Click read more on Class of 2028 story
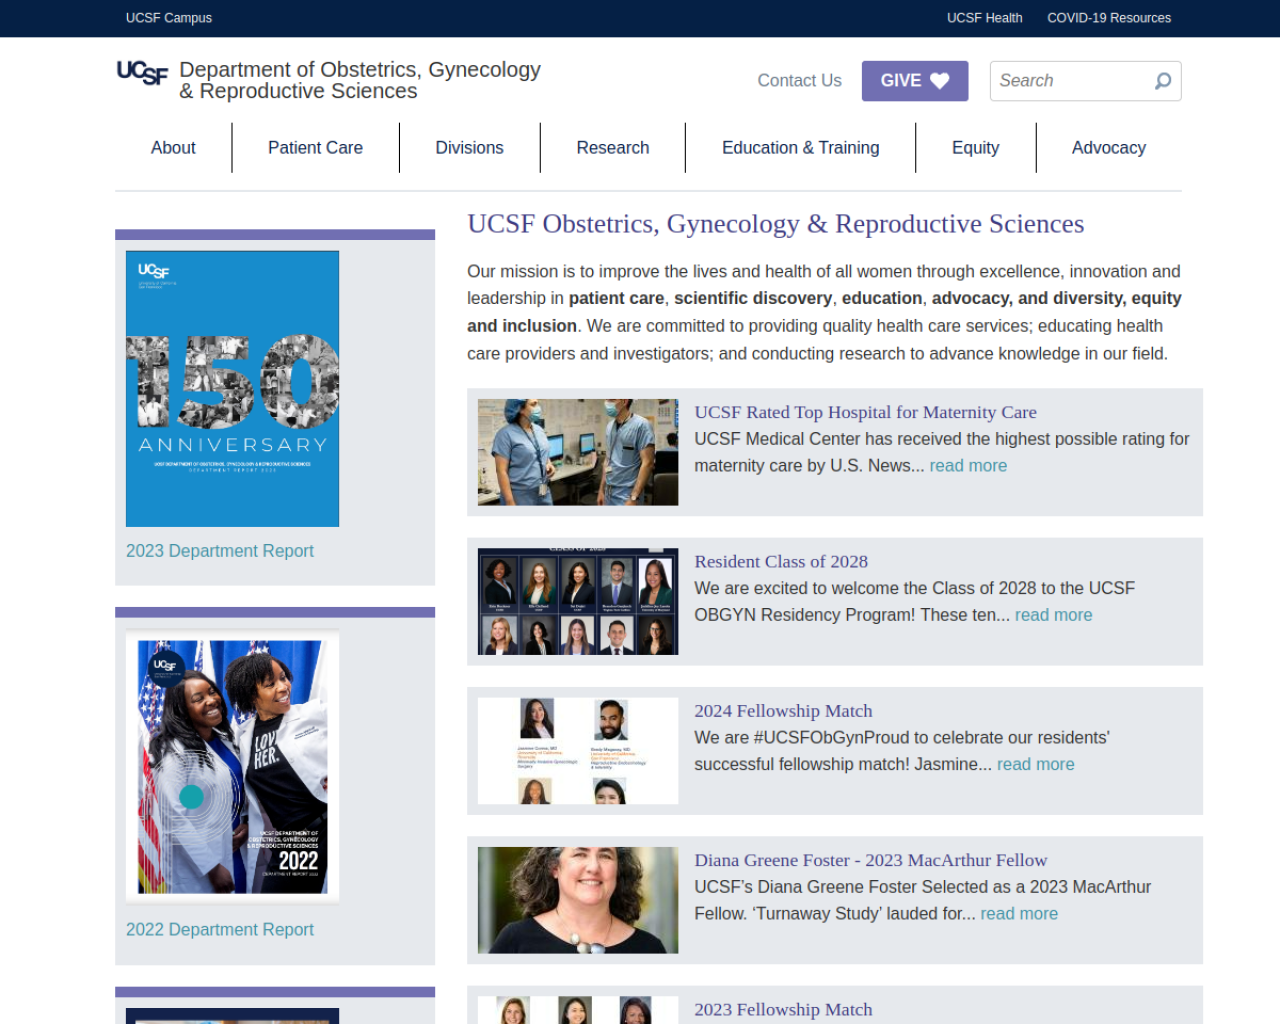The height and width of the screenshot is (1024, 1280). point(1053,615)
